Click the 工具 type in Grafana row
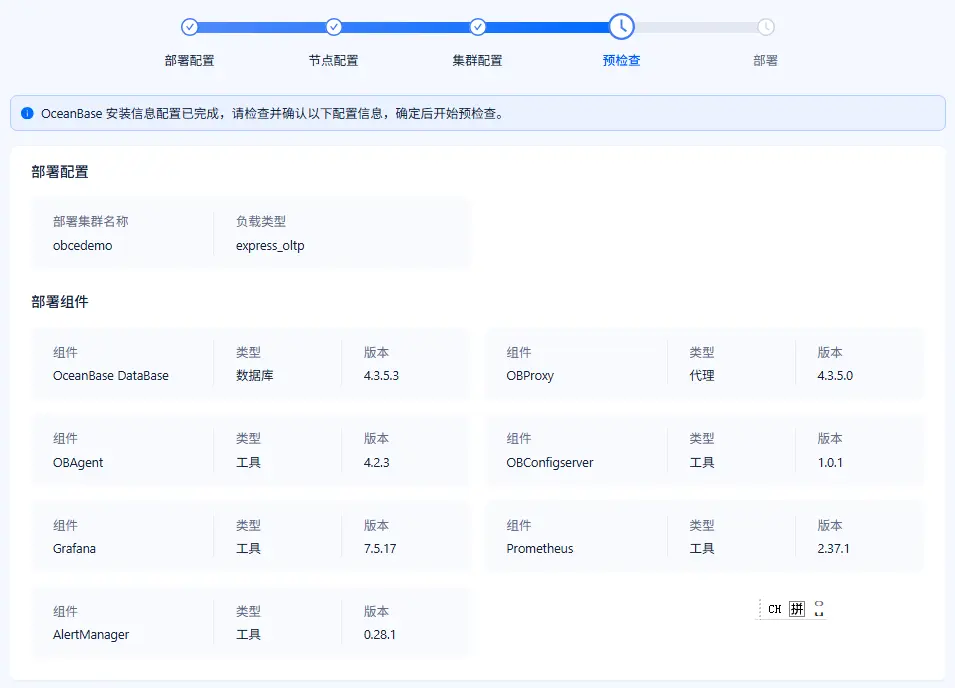The image size is (955, 688). [x=248, y=549]
